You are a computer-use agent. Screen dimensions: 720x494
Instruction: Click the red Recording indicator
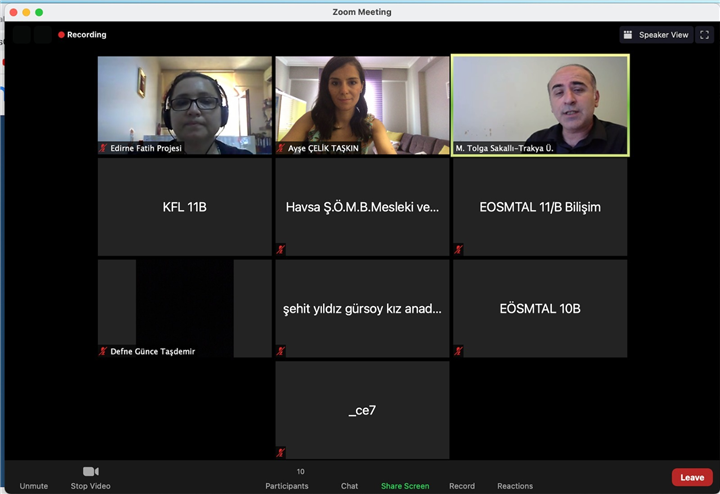(x=82, y=34)
